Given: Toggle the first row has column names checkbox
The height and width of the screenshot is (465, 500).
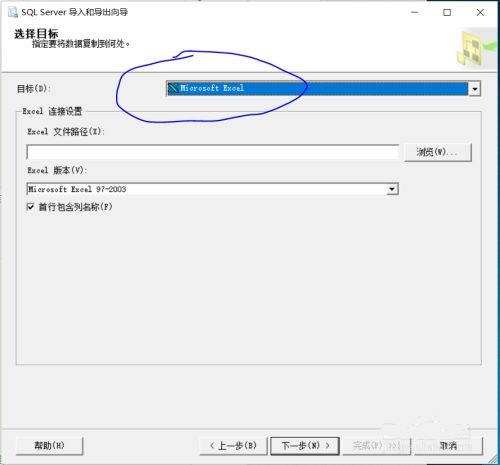Looking at the screenshot, I should [x=30, y=207].
